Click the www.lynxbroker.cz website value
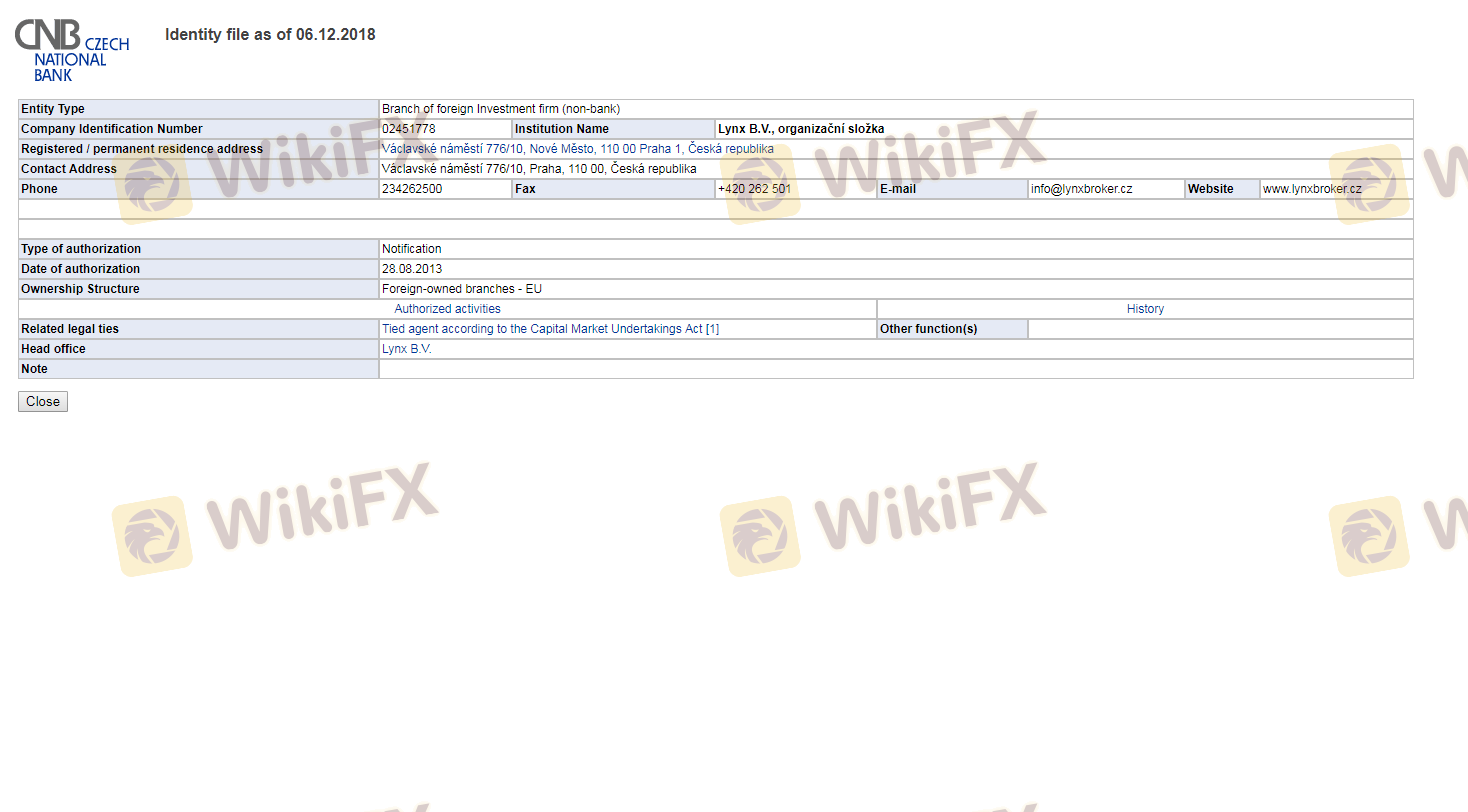1468x812 pixels. [x=1312, y=189]
